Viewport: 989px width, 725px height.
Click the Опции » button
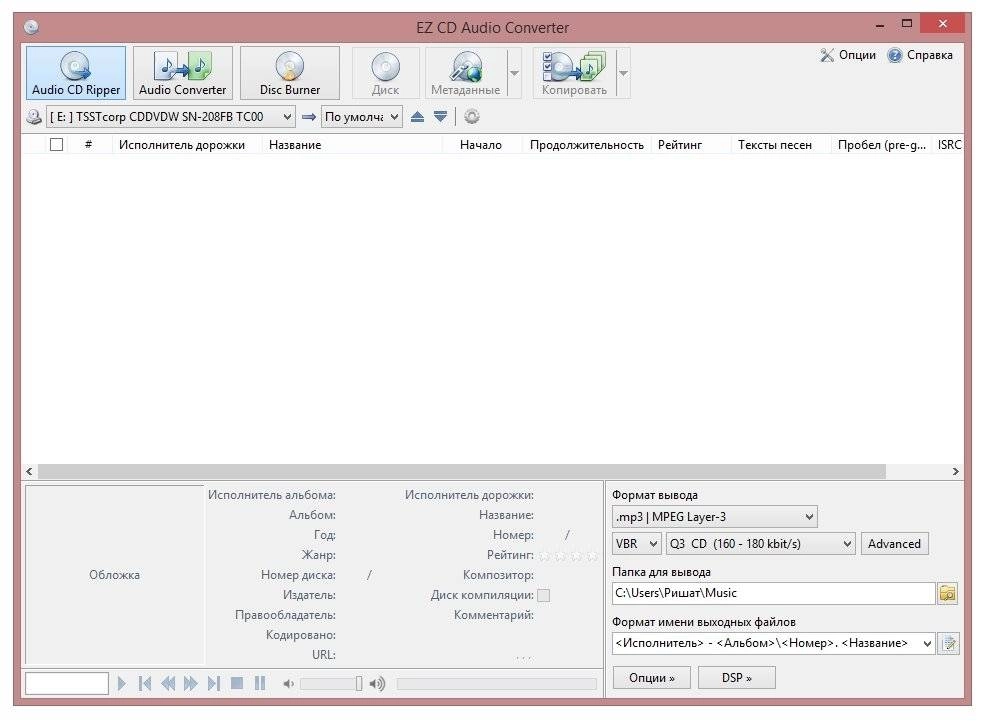[652, 678]
